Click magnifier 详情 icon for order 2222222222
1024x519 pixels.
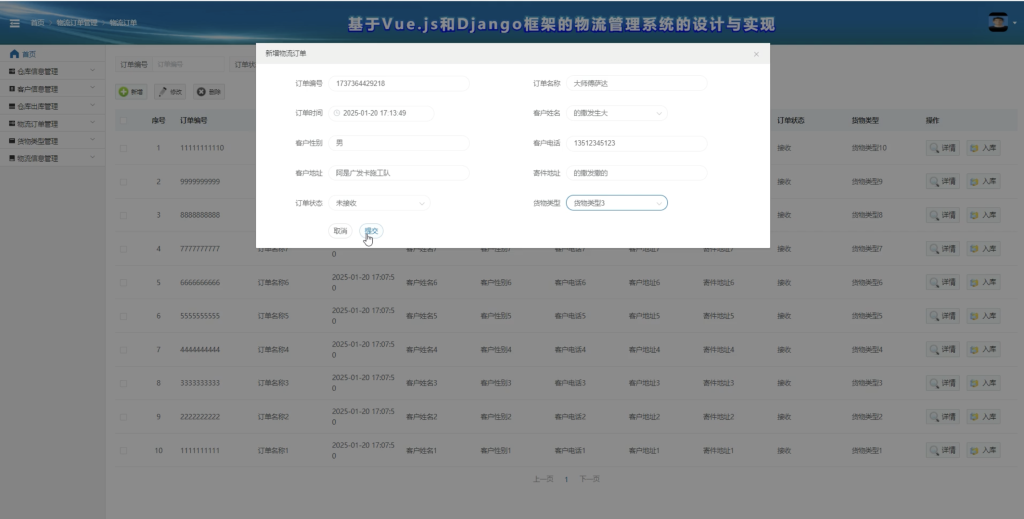click(x=935, y=417)
